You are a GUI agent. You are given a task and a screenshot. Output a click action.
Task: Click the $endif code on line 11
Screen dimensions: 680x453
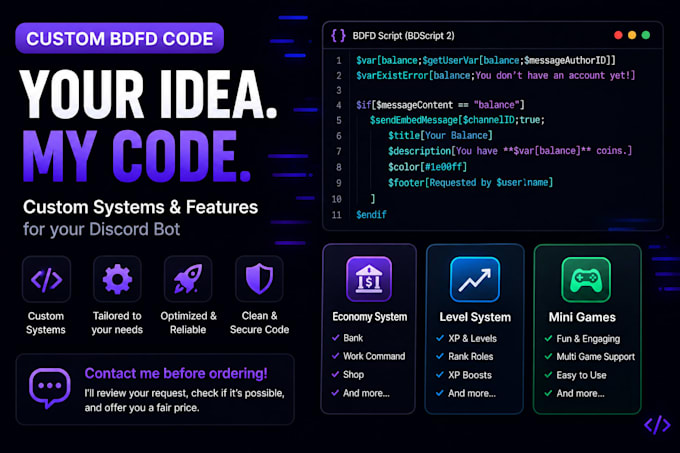tap(371, 215)
